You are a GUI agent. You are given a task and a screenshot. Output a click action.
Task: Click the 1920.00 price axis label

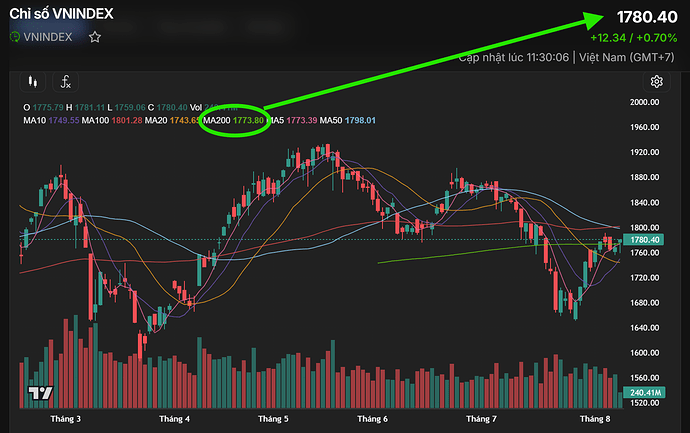[644, 152]
